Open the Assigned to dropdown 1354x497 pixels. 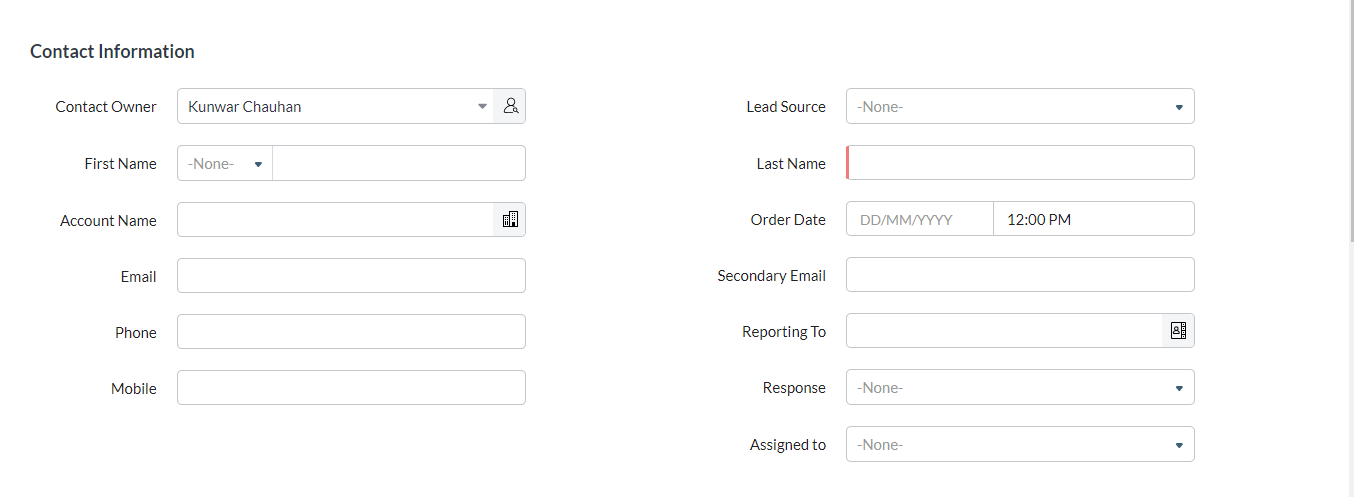1020,445
